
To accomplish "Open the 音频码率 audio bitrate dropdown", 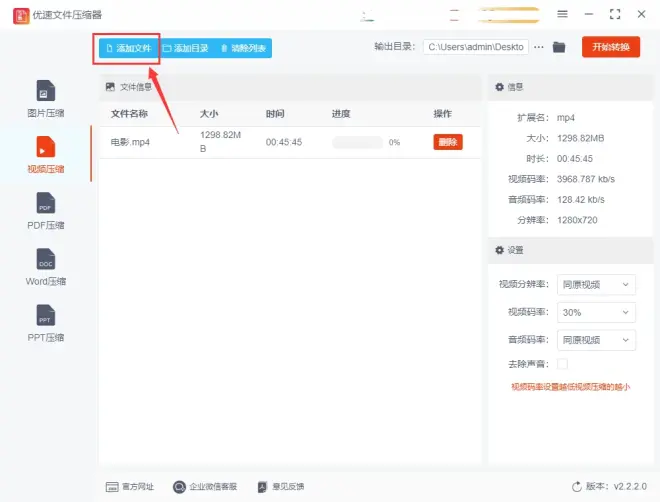I will click(596, 340).
